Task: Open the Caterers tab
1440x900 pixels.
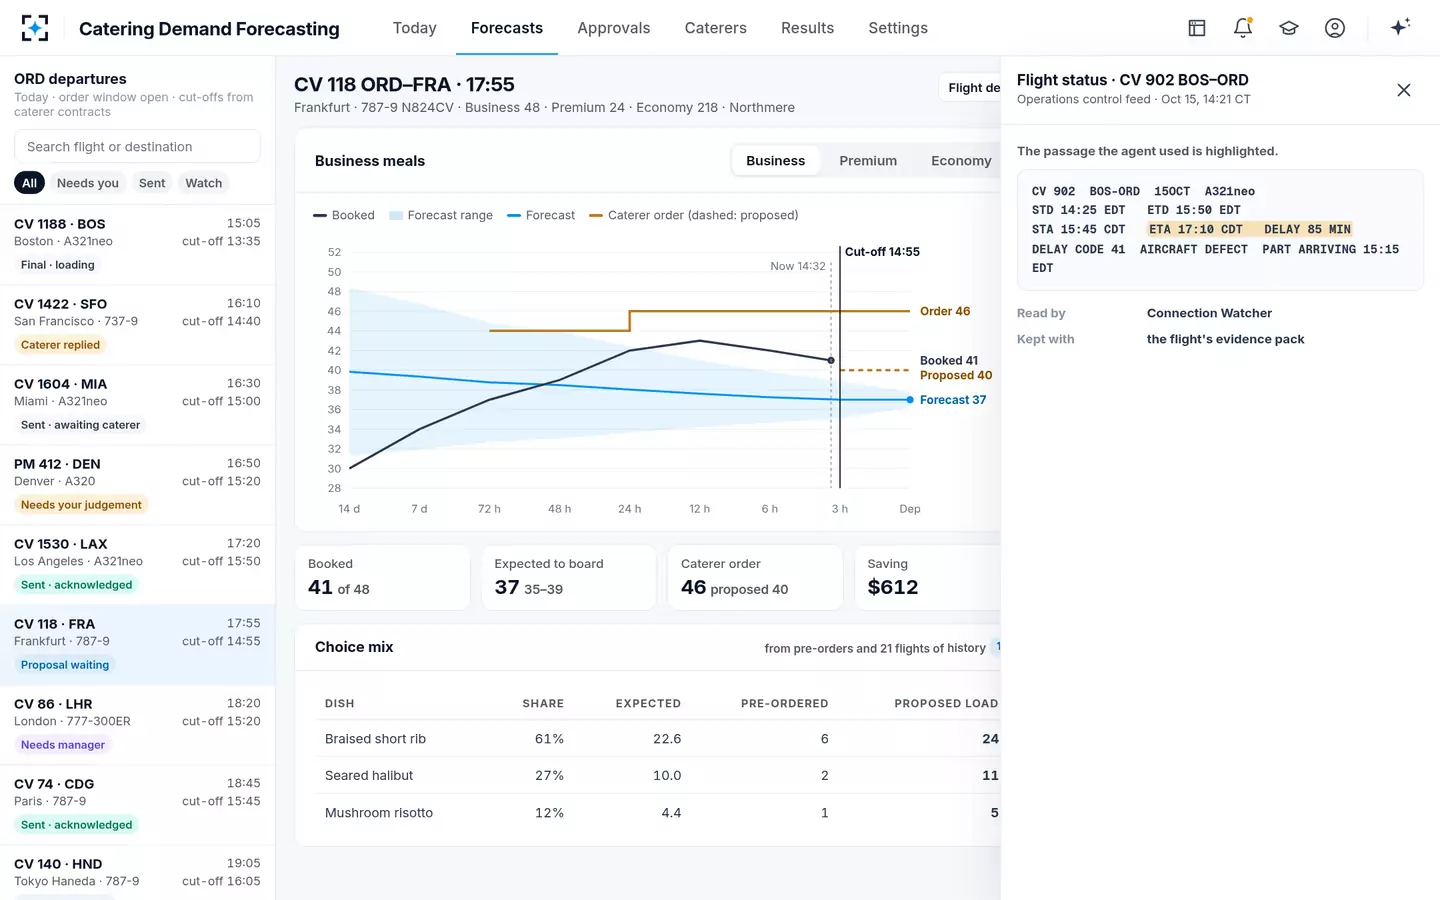Action: click(x=716, y=28)
